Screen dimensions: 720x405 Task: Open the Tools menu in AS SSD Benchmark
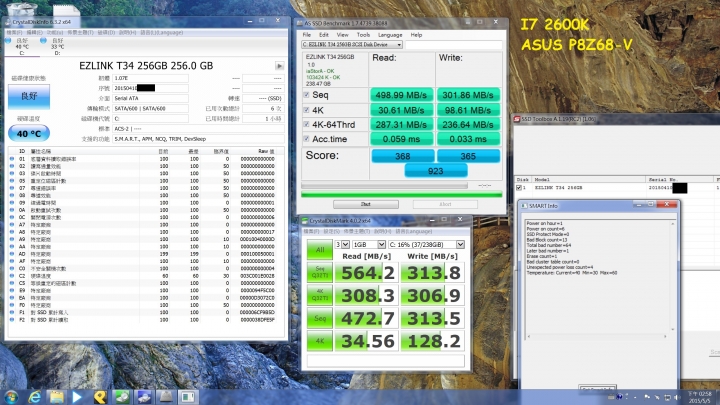click(x=363, y=35)
